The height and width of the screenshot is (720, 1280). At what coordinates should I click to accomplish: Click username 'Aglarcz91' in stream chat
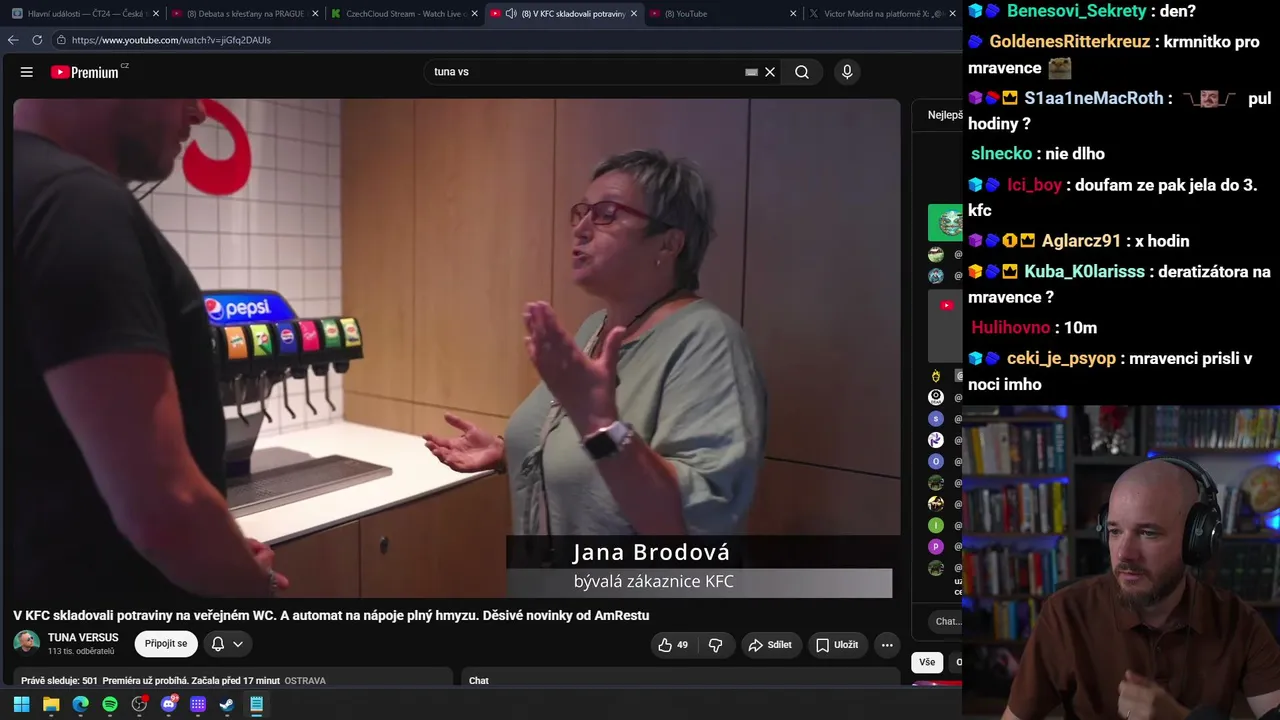(1081, 241)
